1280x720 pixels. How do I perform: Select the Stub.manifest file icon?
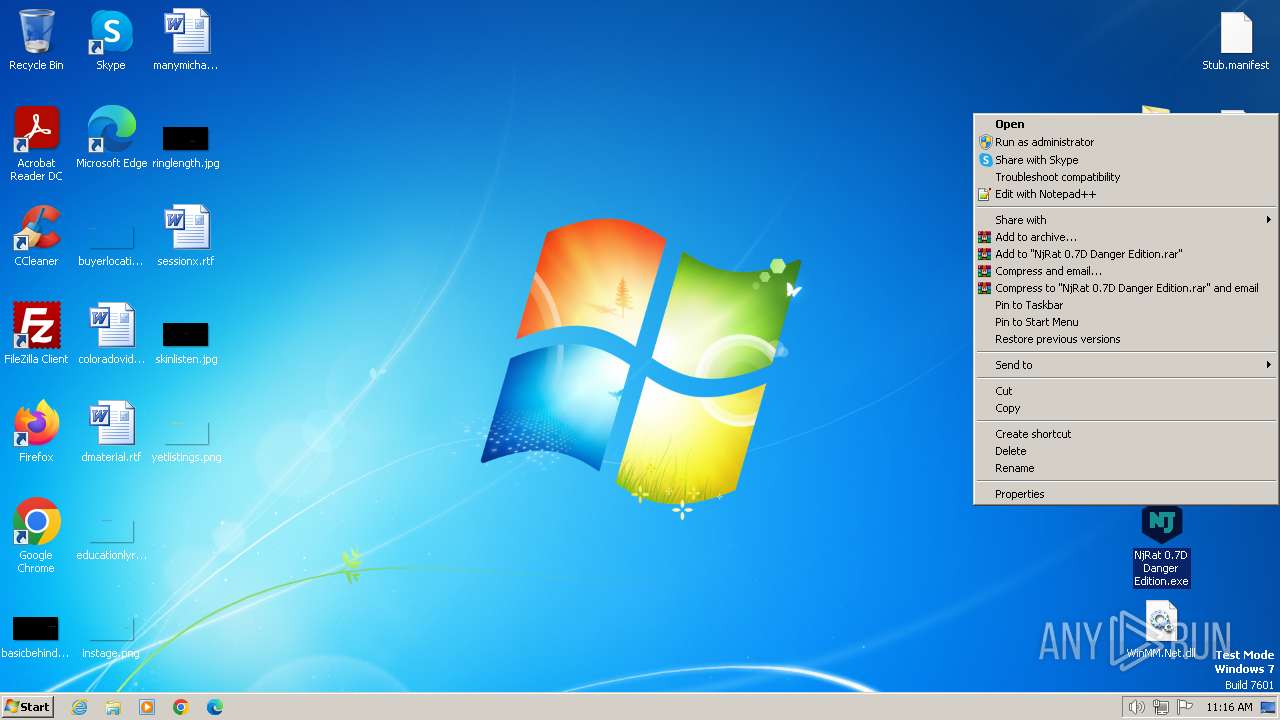click(x=1236, y=41)
